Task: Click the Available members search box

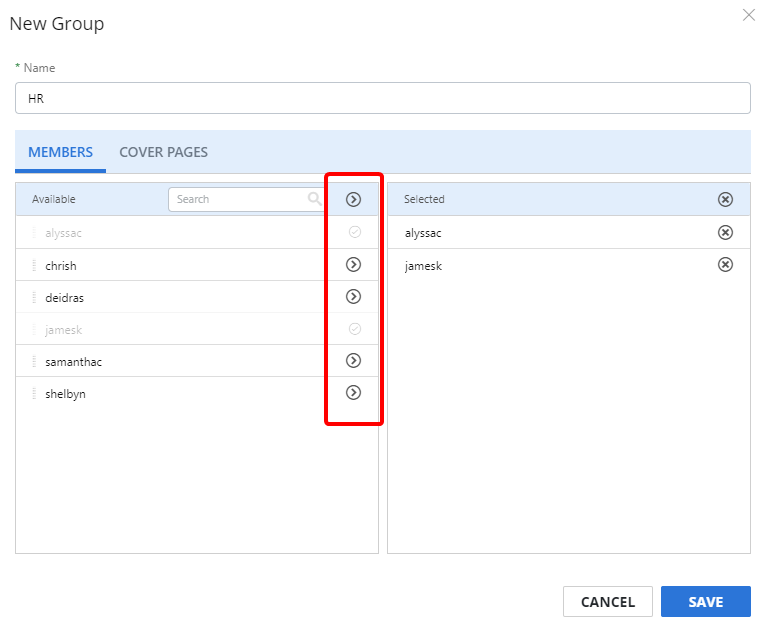Action: click(x=240, y=199)
